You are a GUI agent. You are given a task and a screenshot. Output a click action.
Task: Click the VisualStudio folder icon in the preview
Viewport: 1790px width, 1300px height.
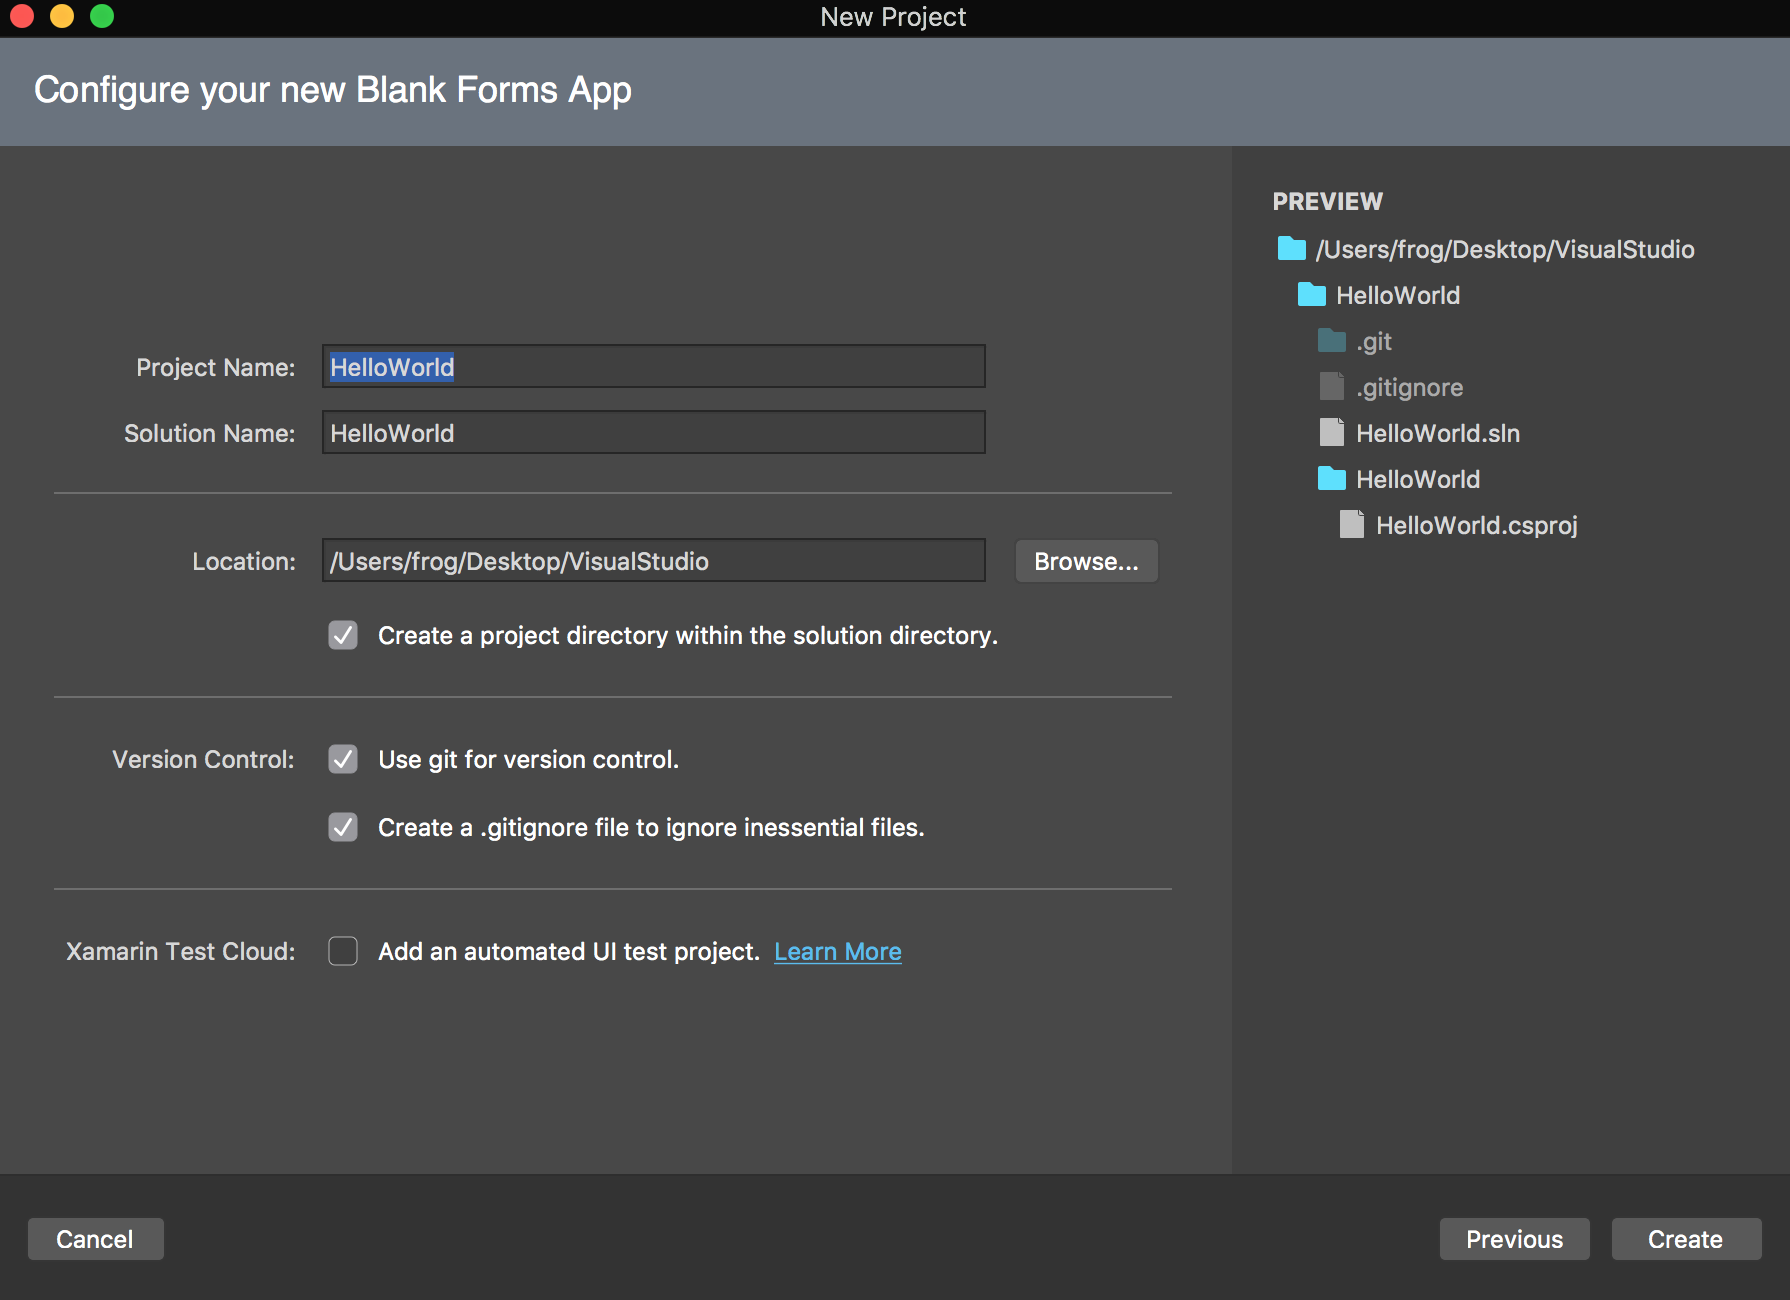tap(1290, 249)
